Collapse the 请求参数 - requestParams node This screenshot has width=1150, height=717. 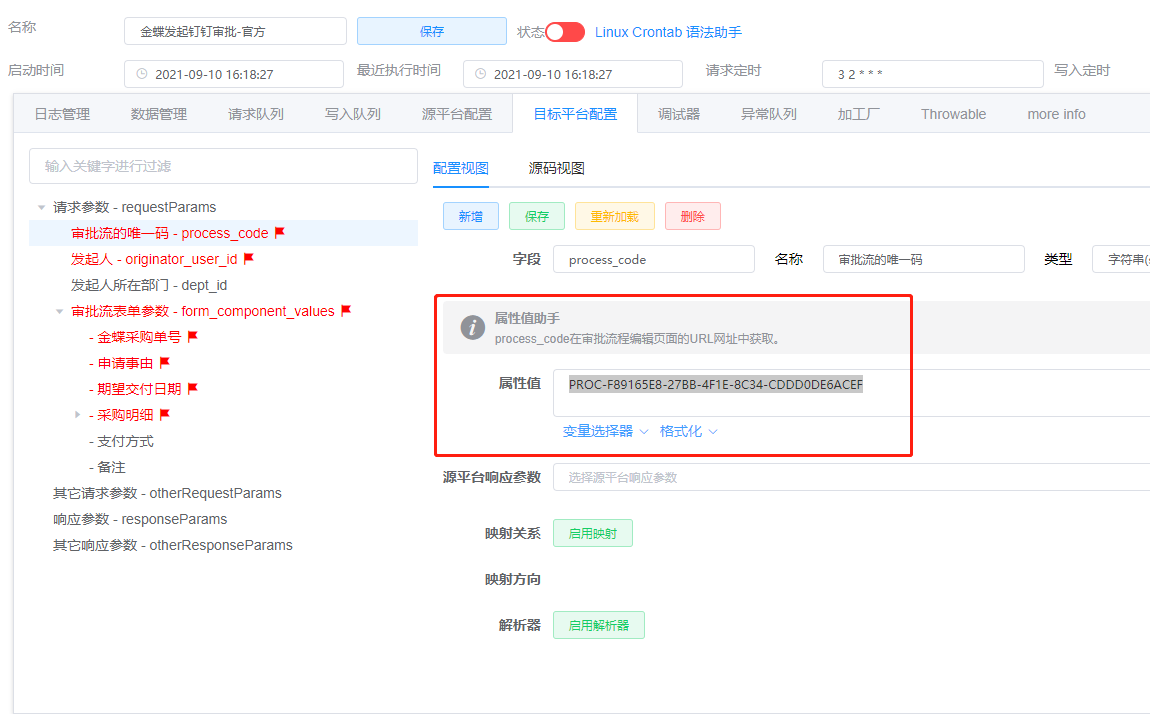(x=42, y=207)
